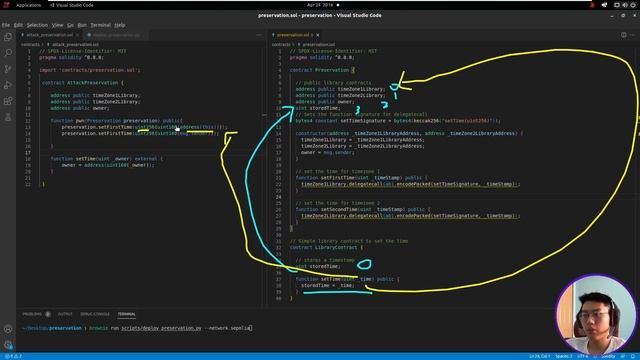Click line number 24 in the right editor
The height and width of the screenshot is (360, 640).
click(x=278, y=197)
